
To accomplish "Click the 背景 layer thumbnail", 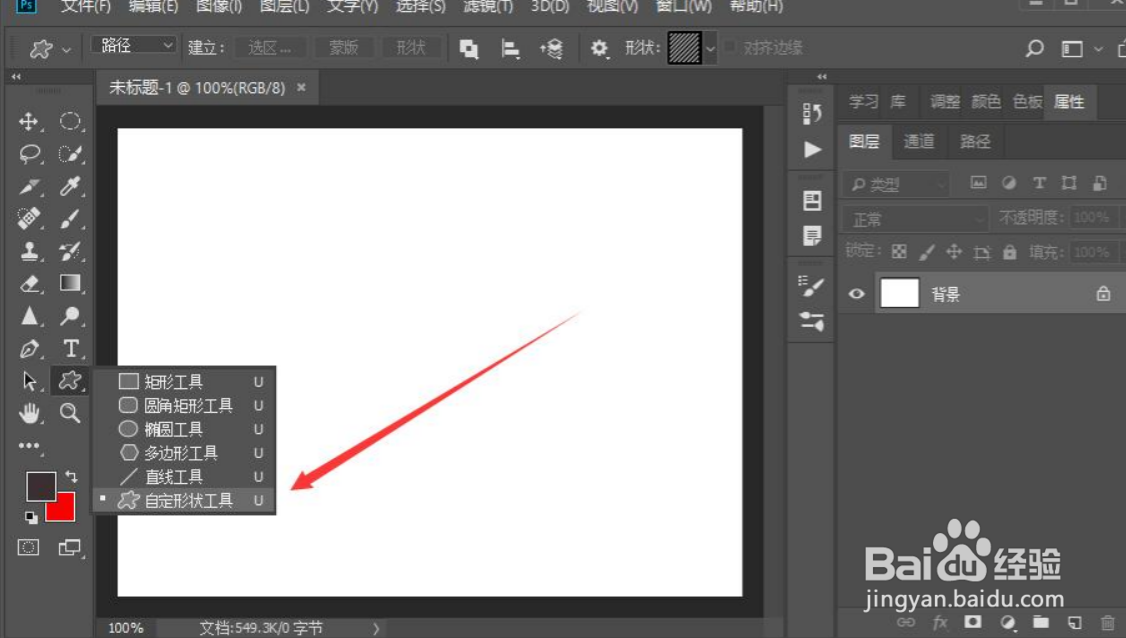I will click(899, 293).
